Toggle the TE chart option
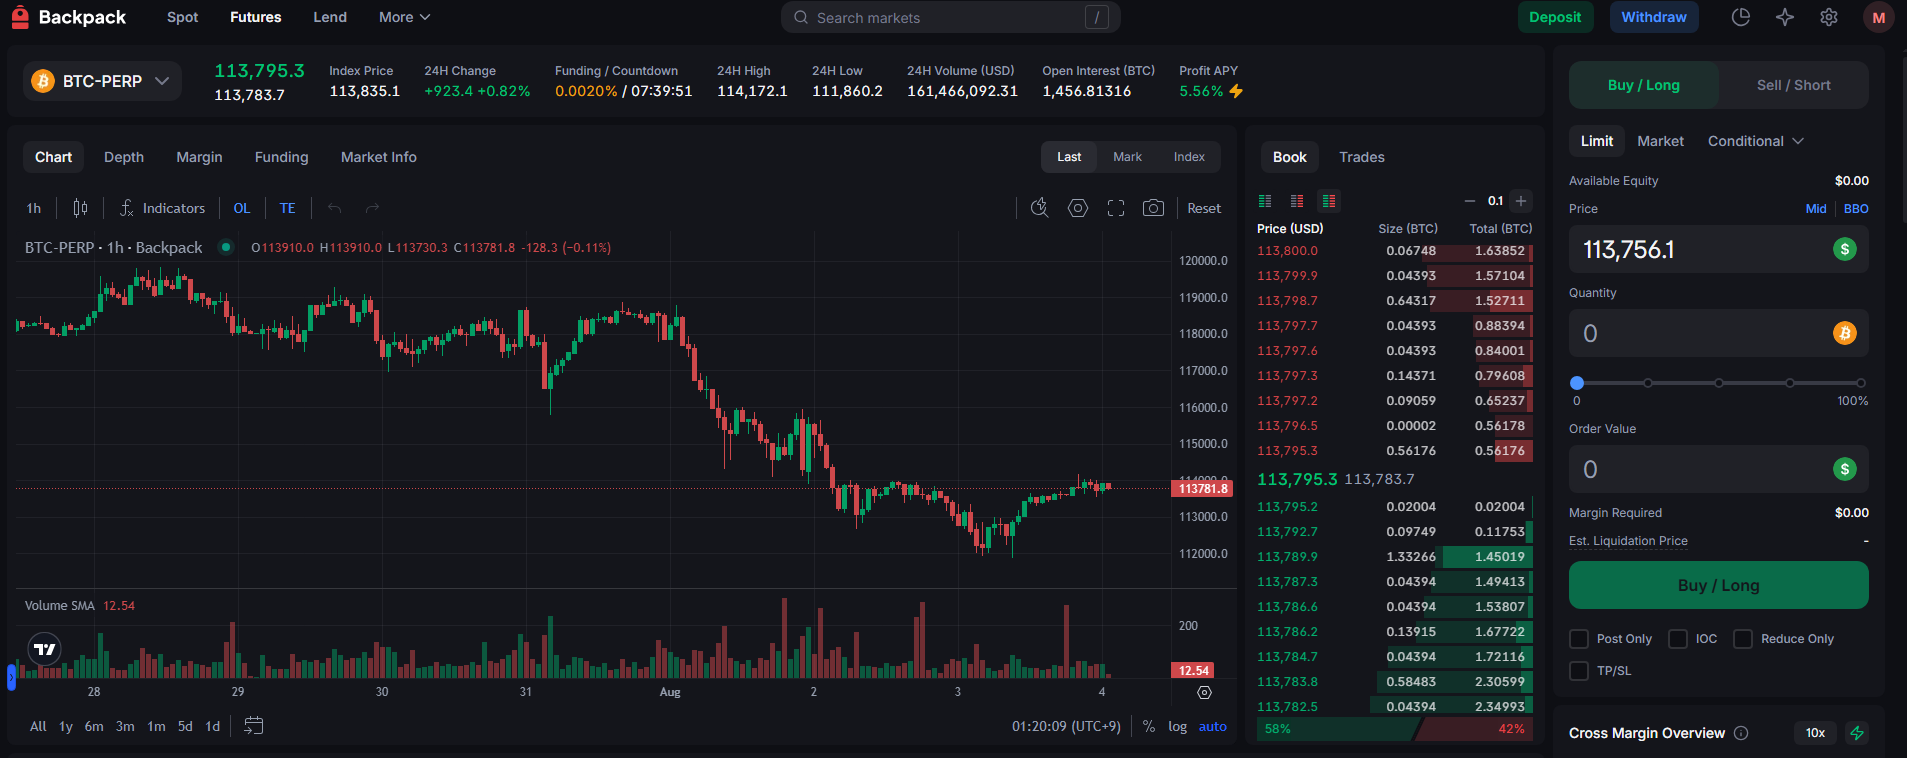The height and width of the screenshot is (758, 1907). [x=287, y=208]
